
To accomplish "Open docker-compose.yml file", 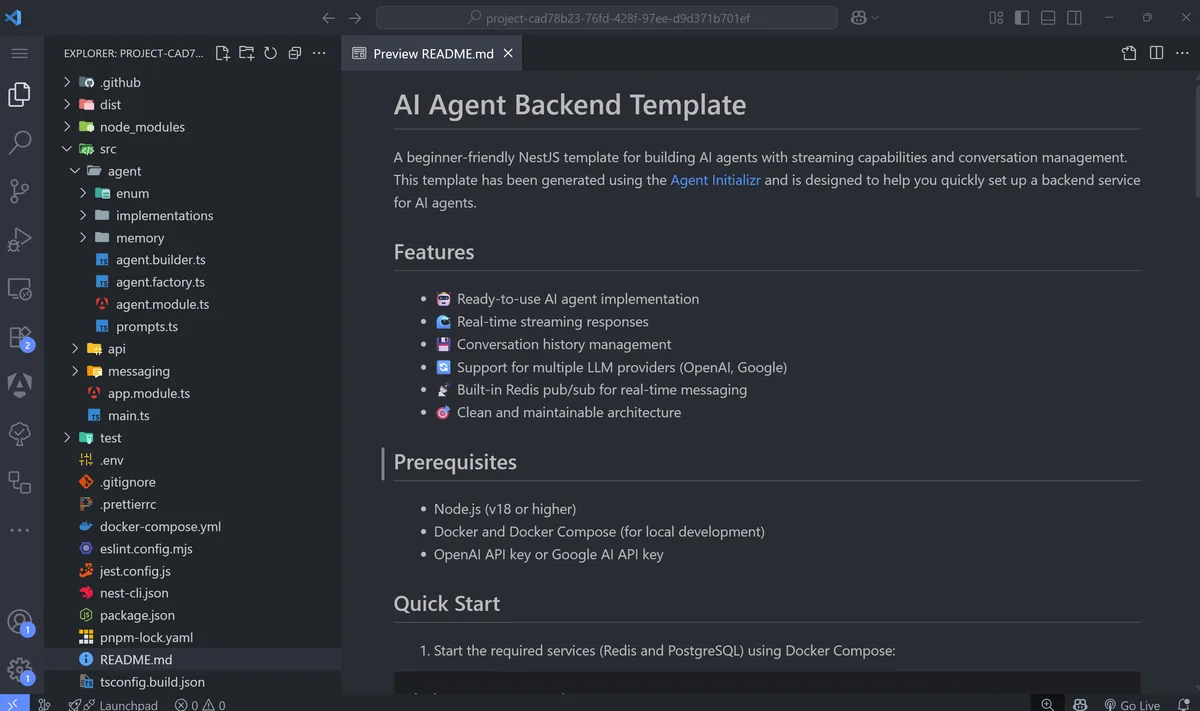I will 160,526.
